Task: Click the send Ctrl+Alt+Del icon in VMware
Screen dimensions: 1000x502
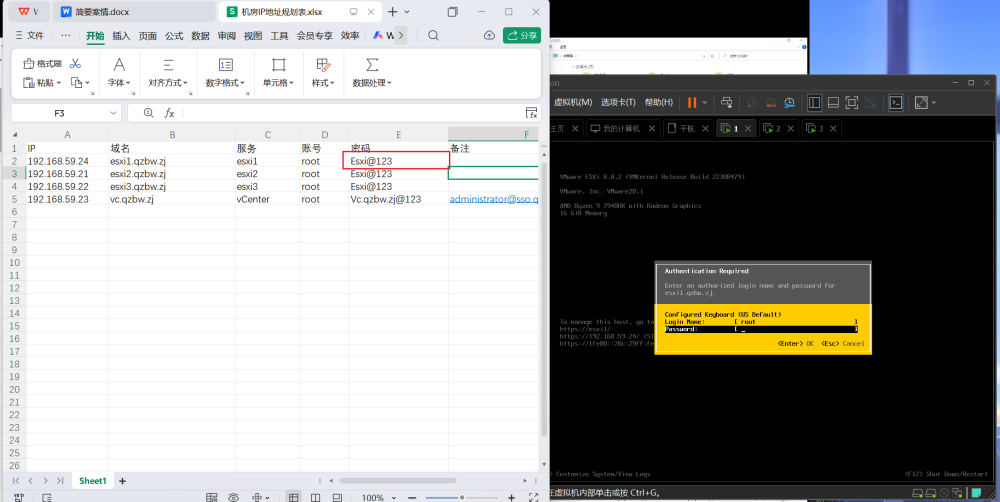Action: (x=727, y=102)
